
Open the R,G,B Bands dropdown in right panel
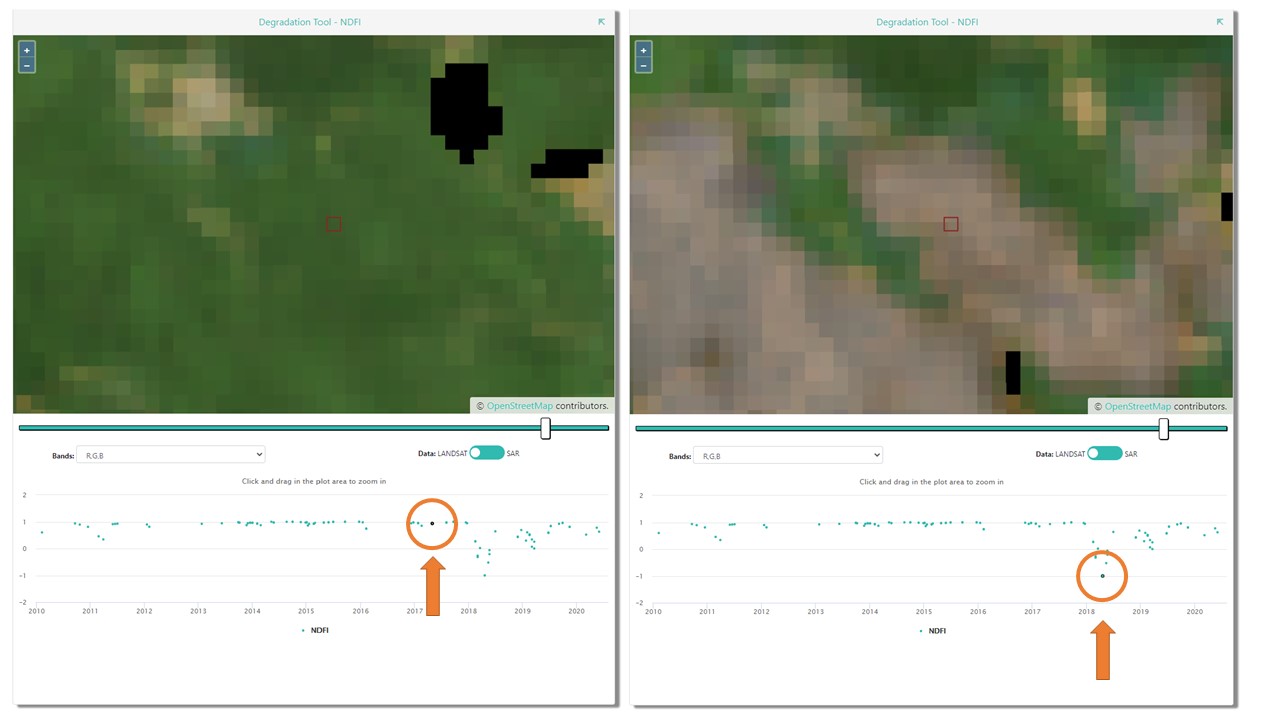tap(788, 455)
